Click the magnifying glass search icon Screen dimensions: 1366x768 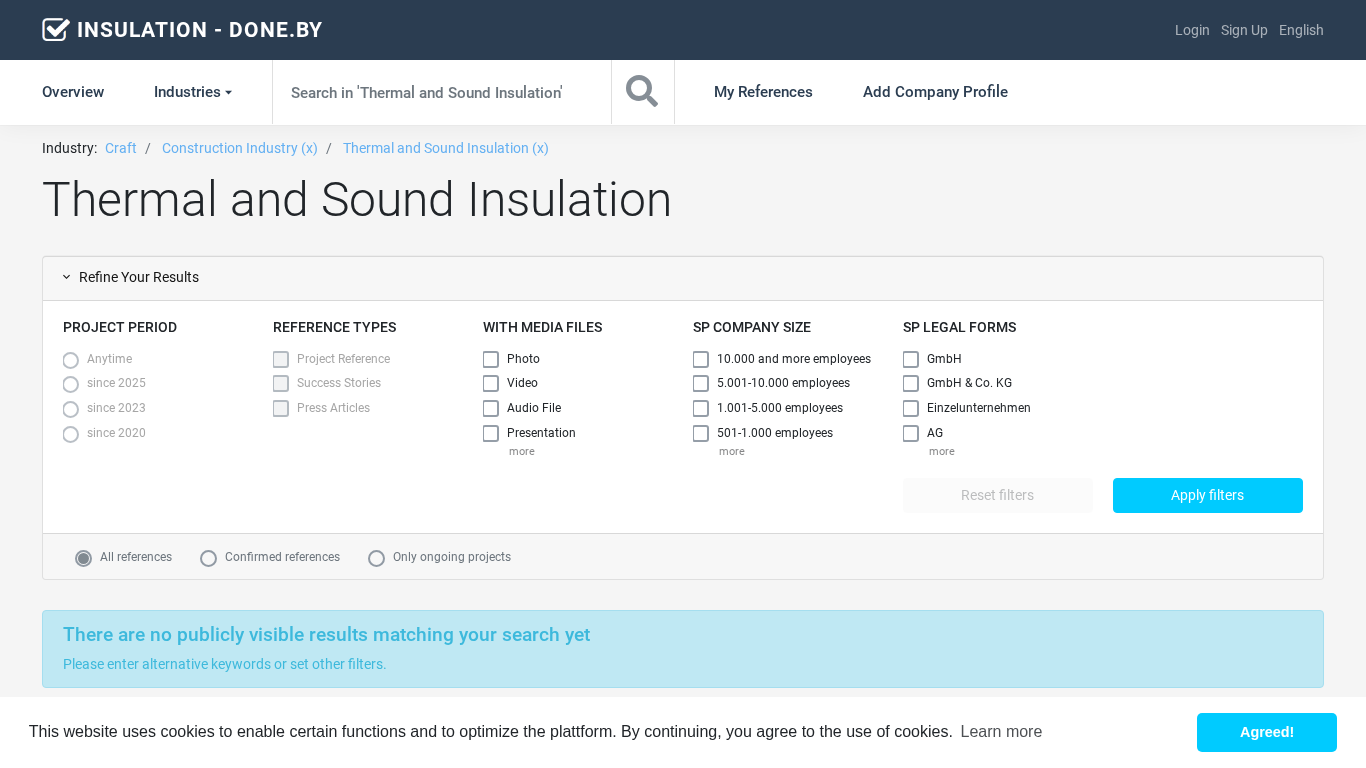[x=642, y=91]
